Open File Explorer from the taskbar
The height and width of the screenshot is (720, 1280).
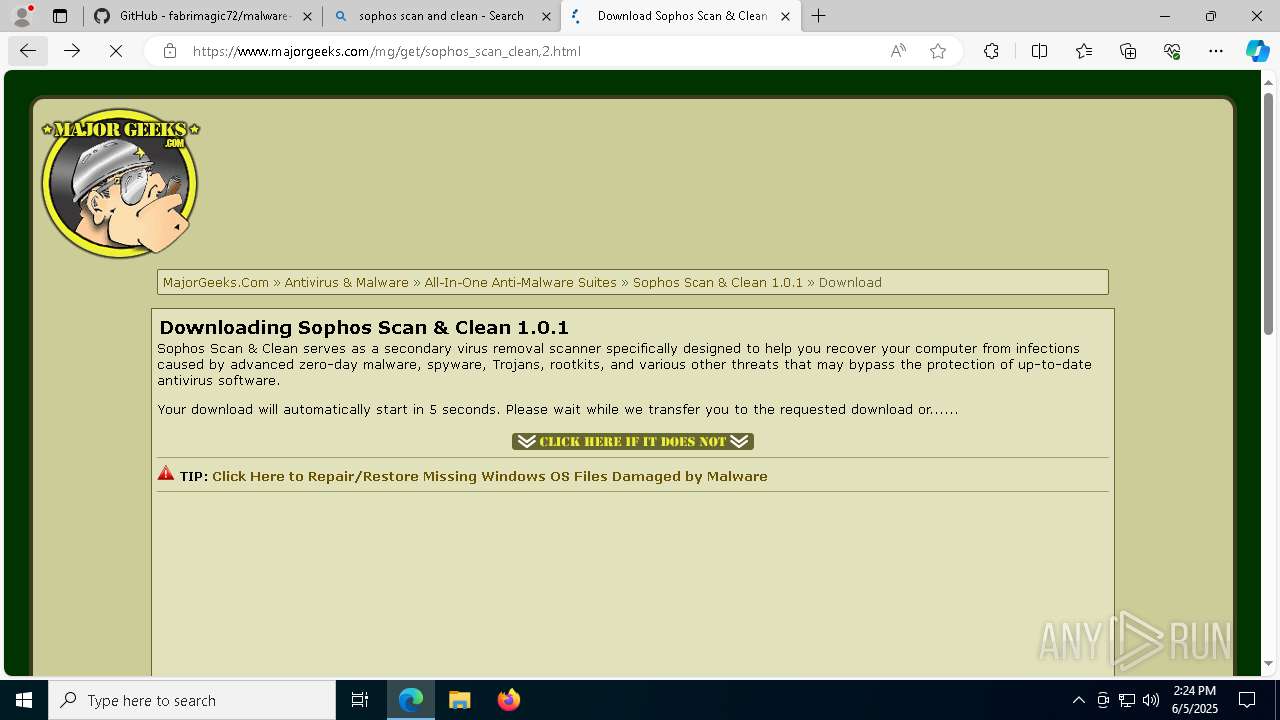459,700
